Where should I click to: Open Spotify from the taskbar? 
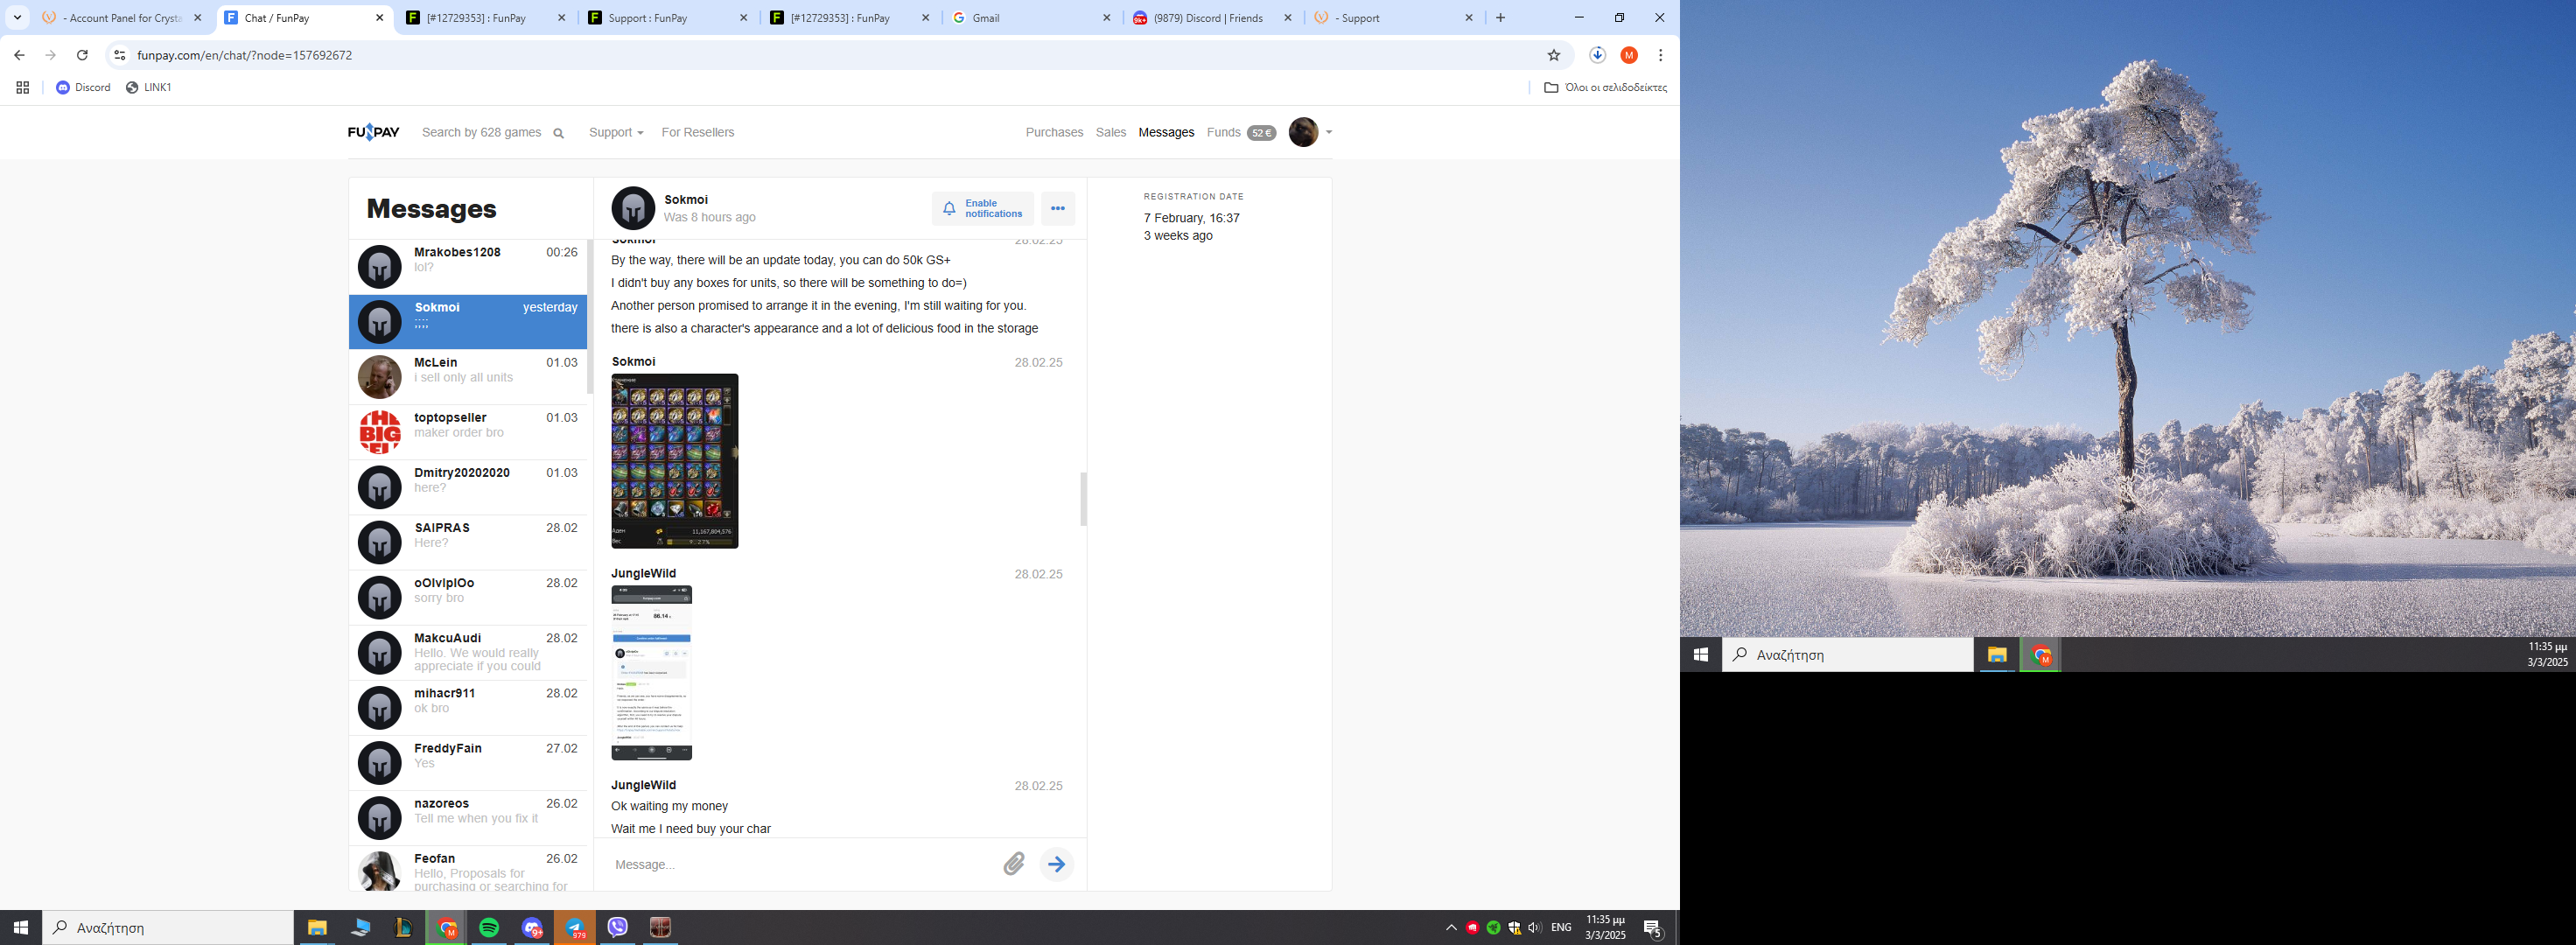coord(489,927)
